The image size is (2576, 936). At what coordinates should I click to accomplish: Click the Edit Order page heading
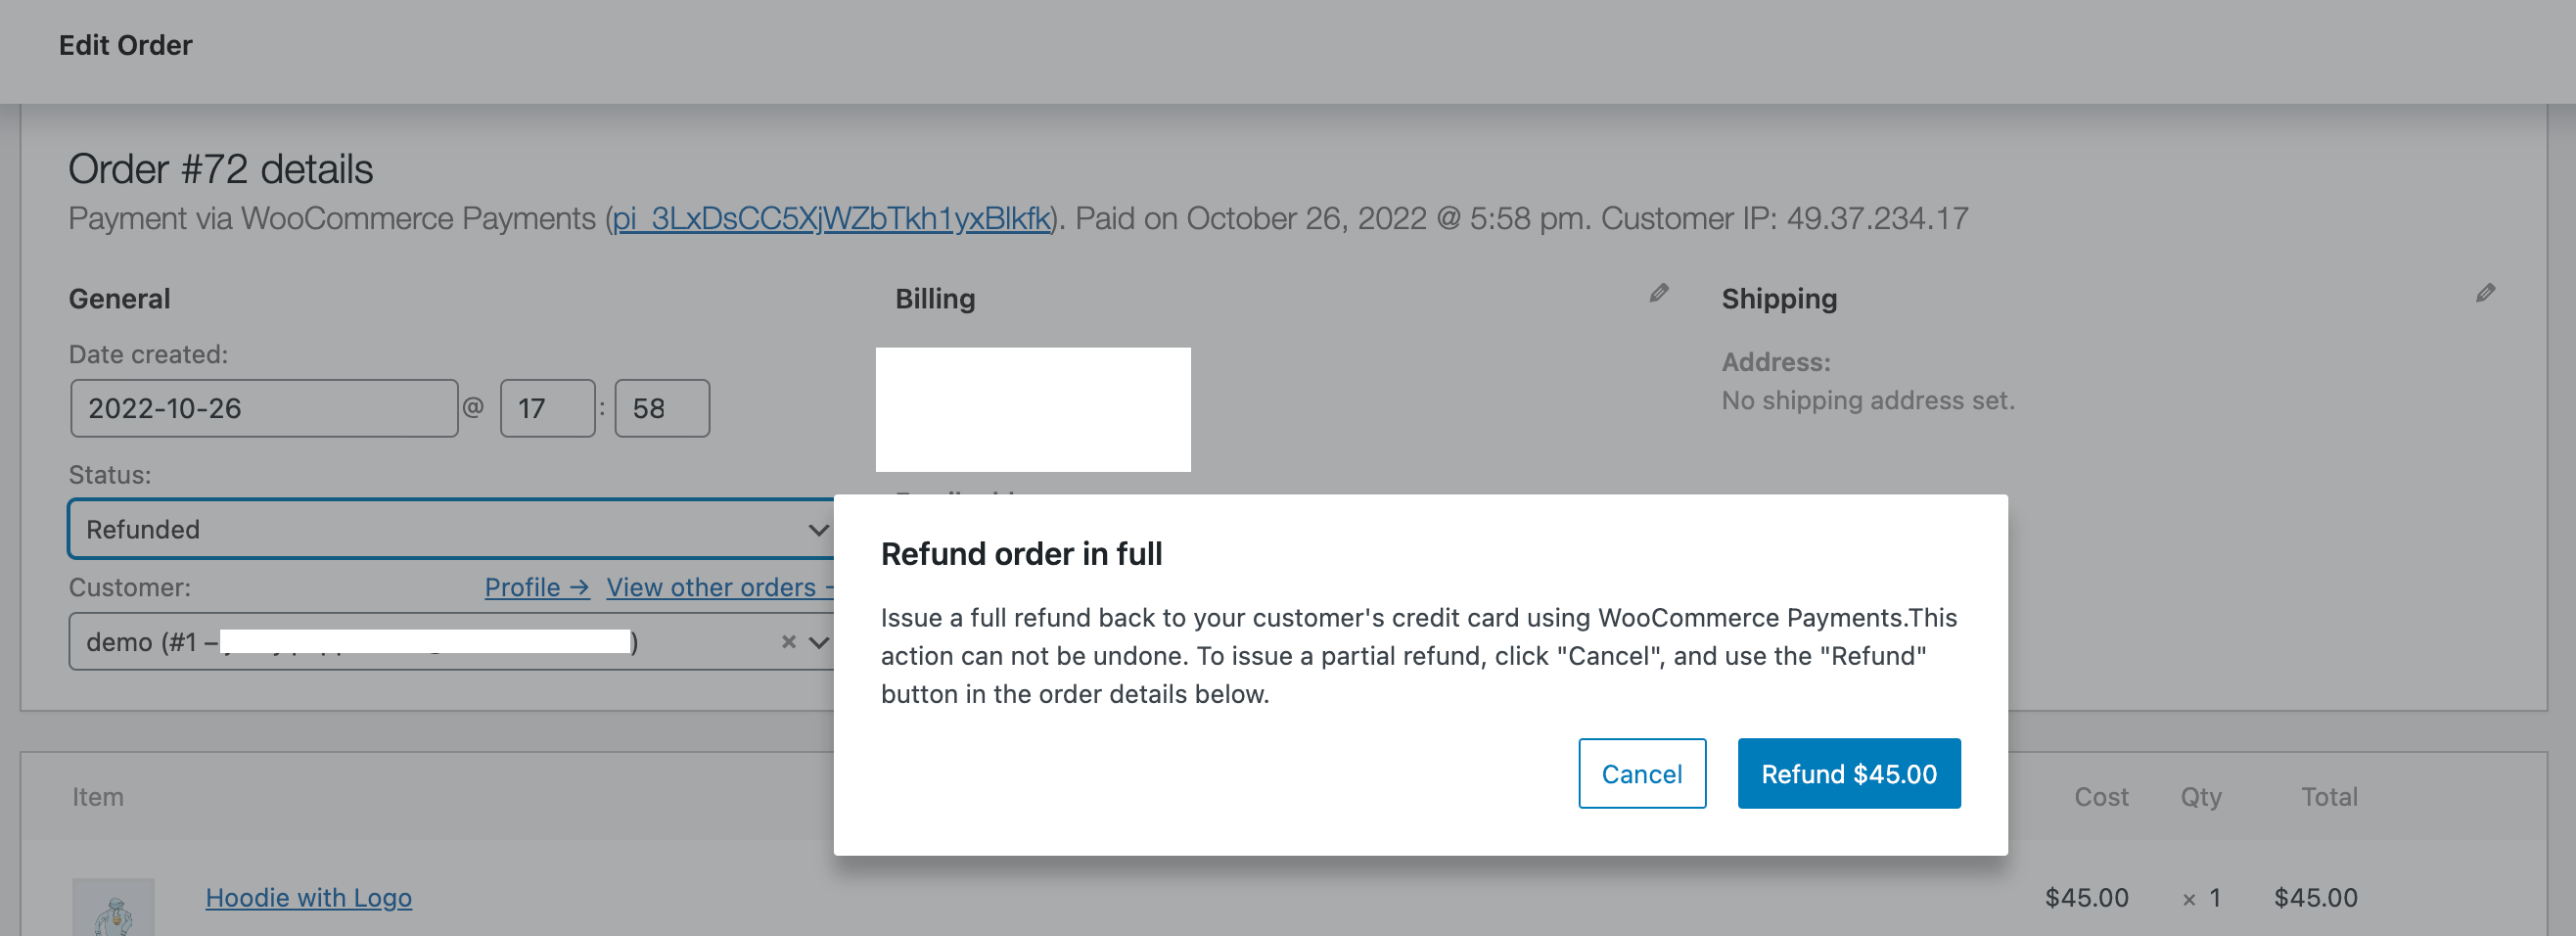126,45
